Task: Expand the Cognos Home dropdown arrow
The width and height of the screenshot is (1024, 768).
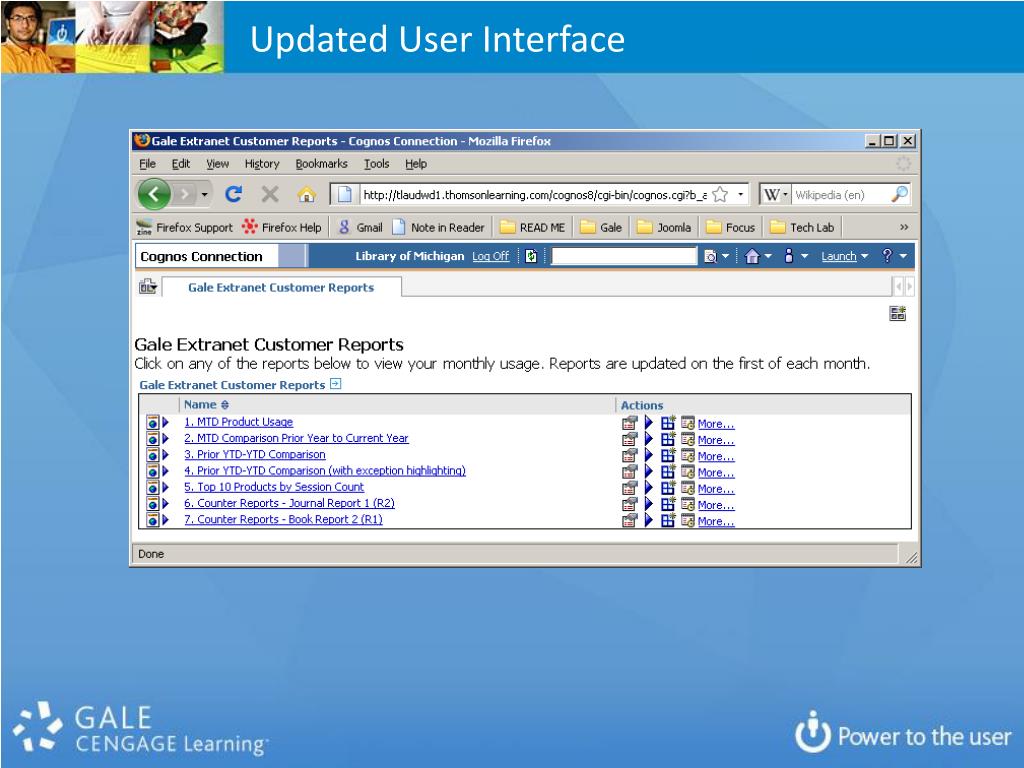Action: pos(767,256)
